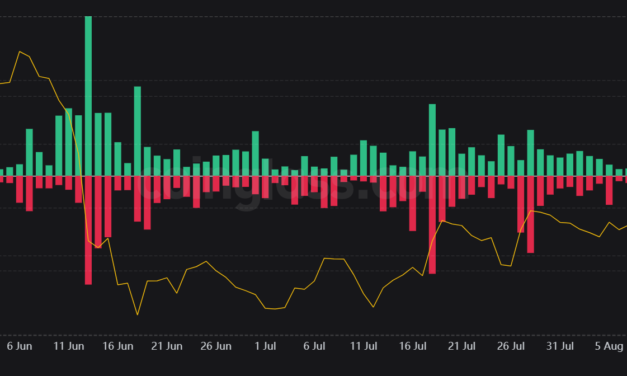627x376 pixels.
Task: Click the yellow line peak near 6 Jun
Action: (x=20, y=52)
